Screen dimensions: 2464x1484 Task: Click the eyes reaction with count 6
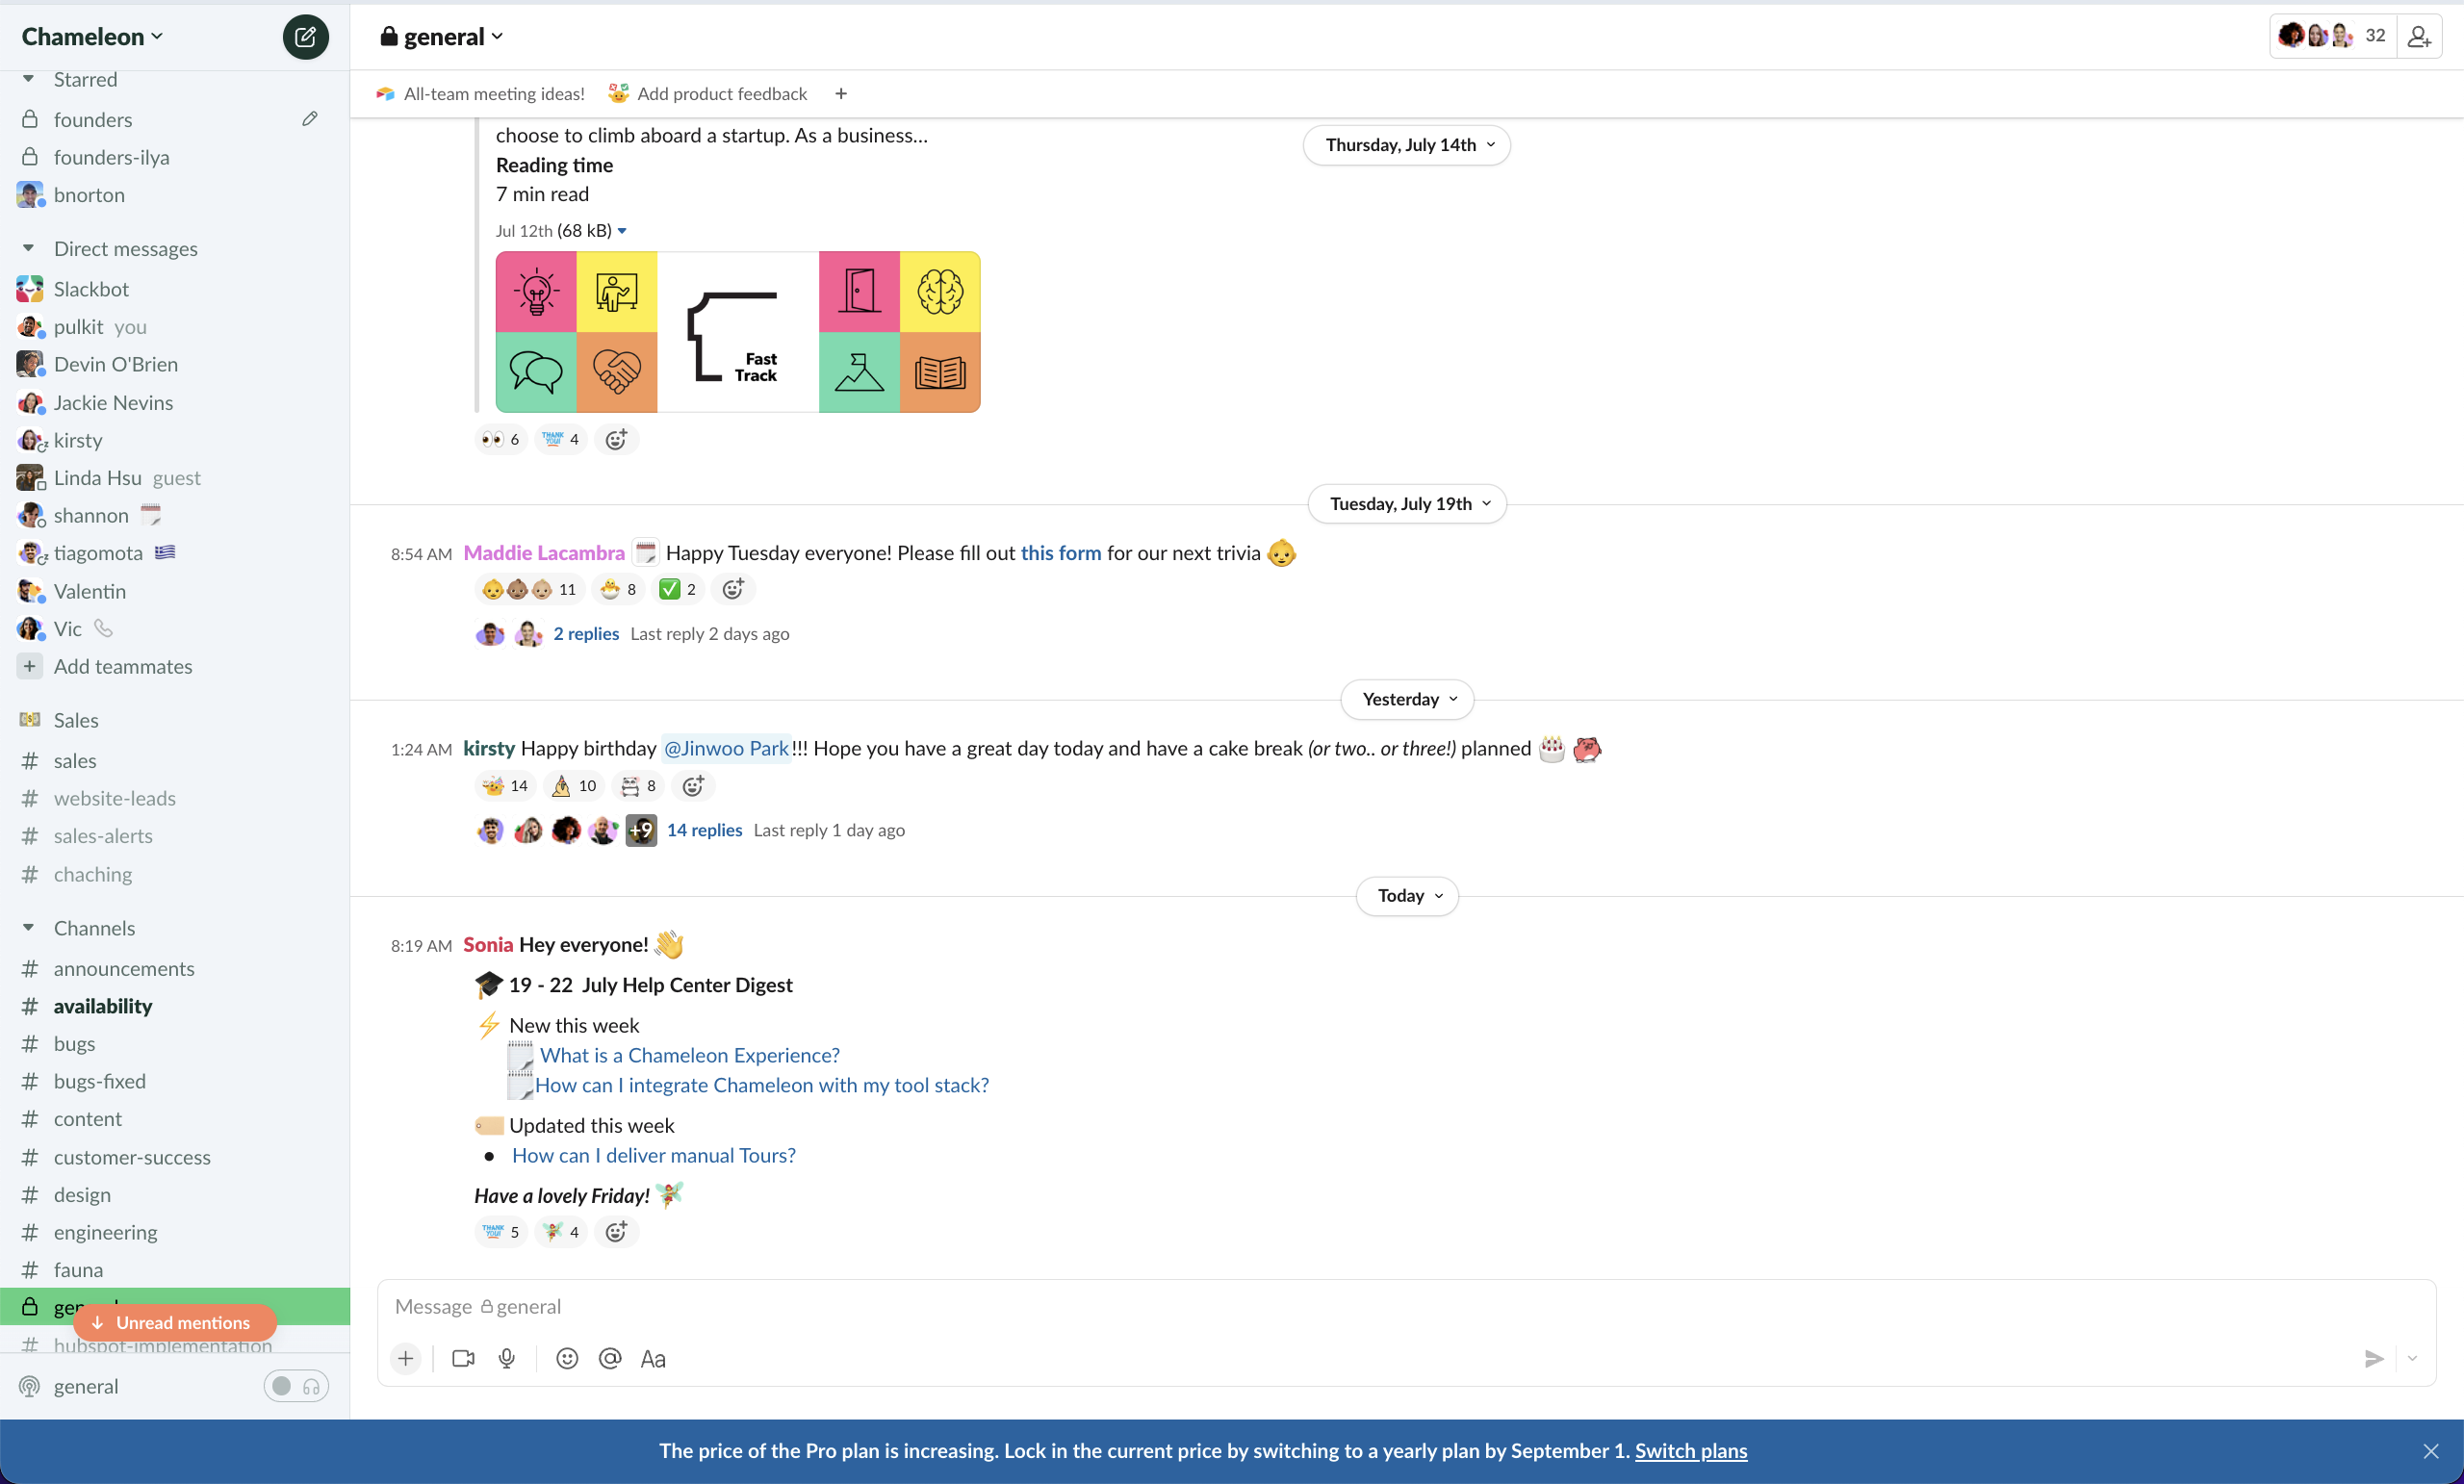click(500, 439)
